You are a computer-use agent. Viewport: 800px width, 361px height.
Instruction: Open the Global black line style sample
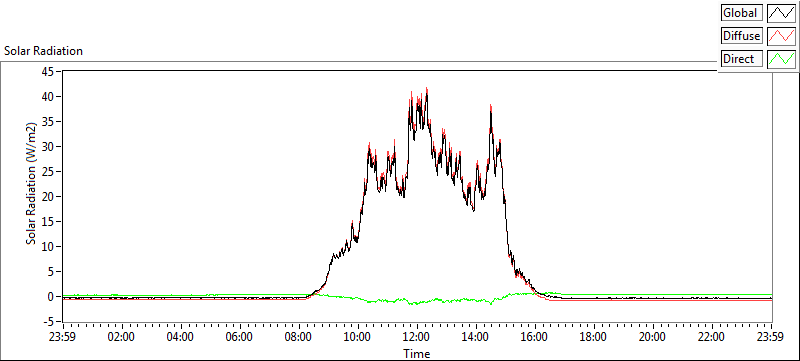tap(781, 13)
